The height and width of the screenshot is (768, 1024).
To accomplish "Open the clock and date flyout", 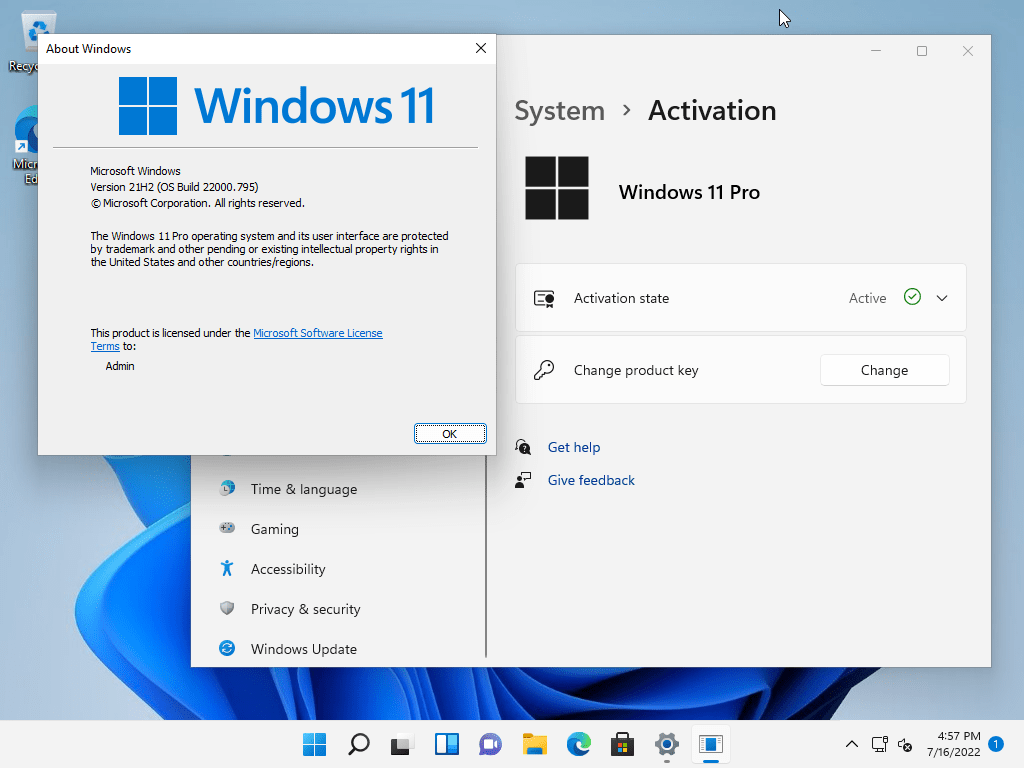I will (x=953, y=744).
